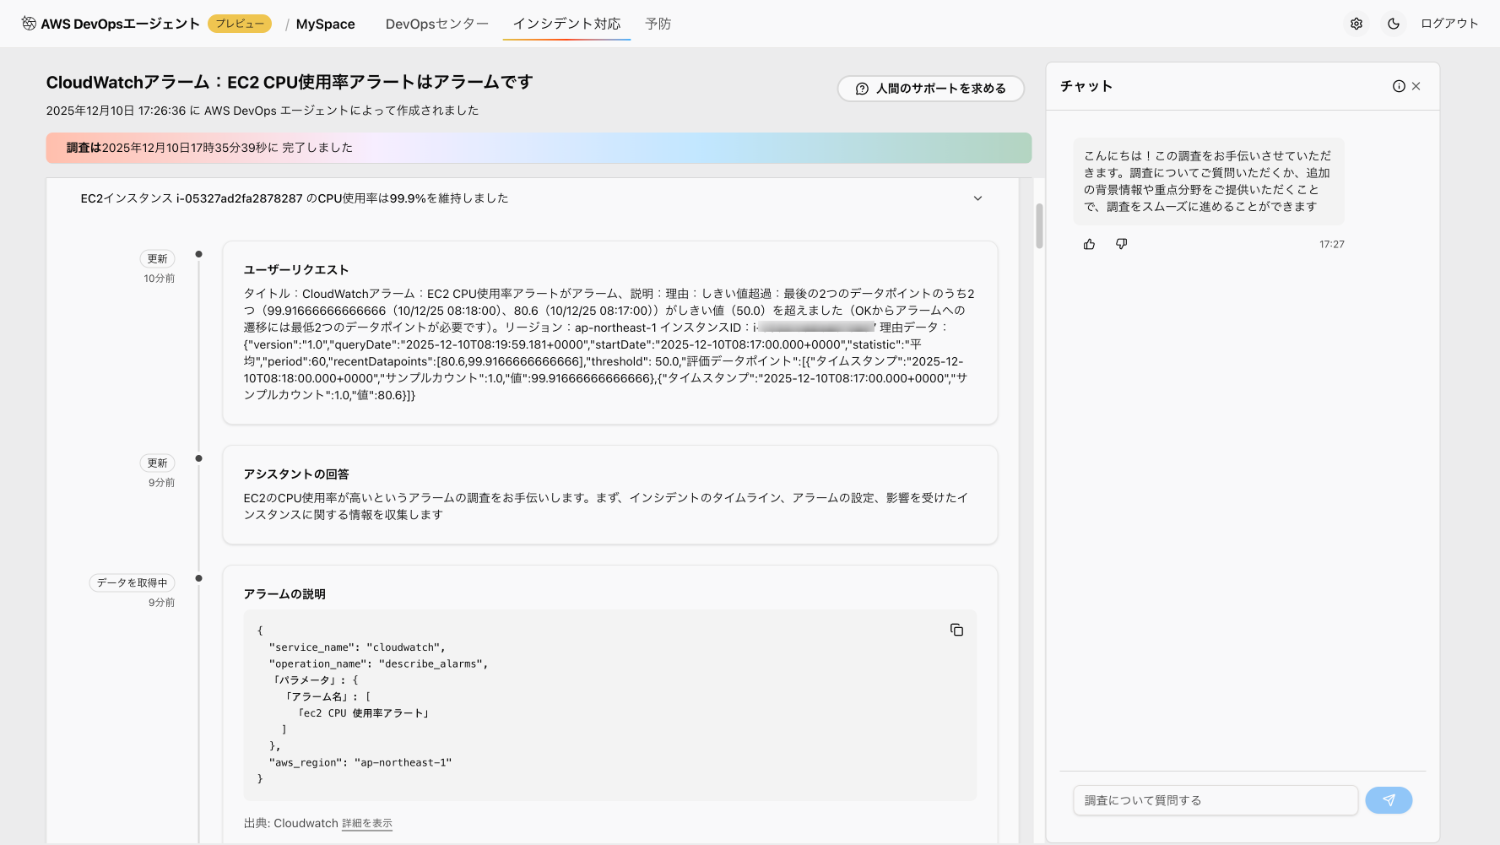1500x845 pixels.
Task: Click 詳細を表示 link for Cloudwatch source
Action: [x=367, y=824]
